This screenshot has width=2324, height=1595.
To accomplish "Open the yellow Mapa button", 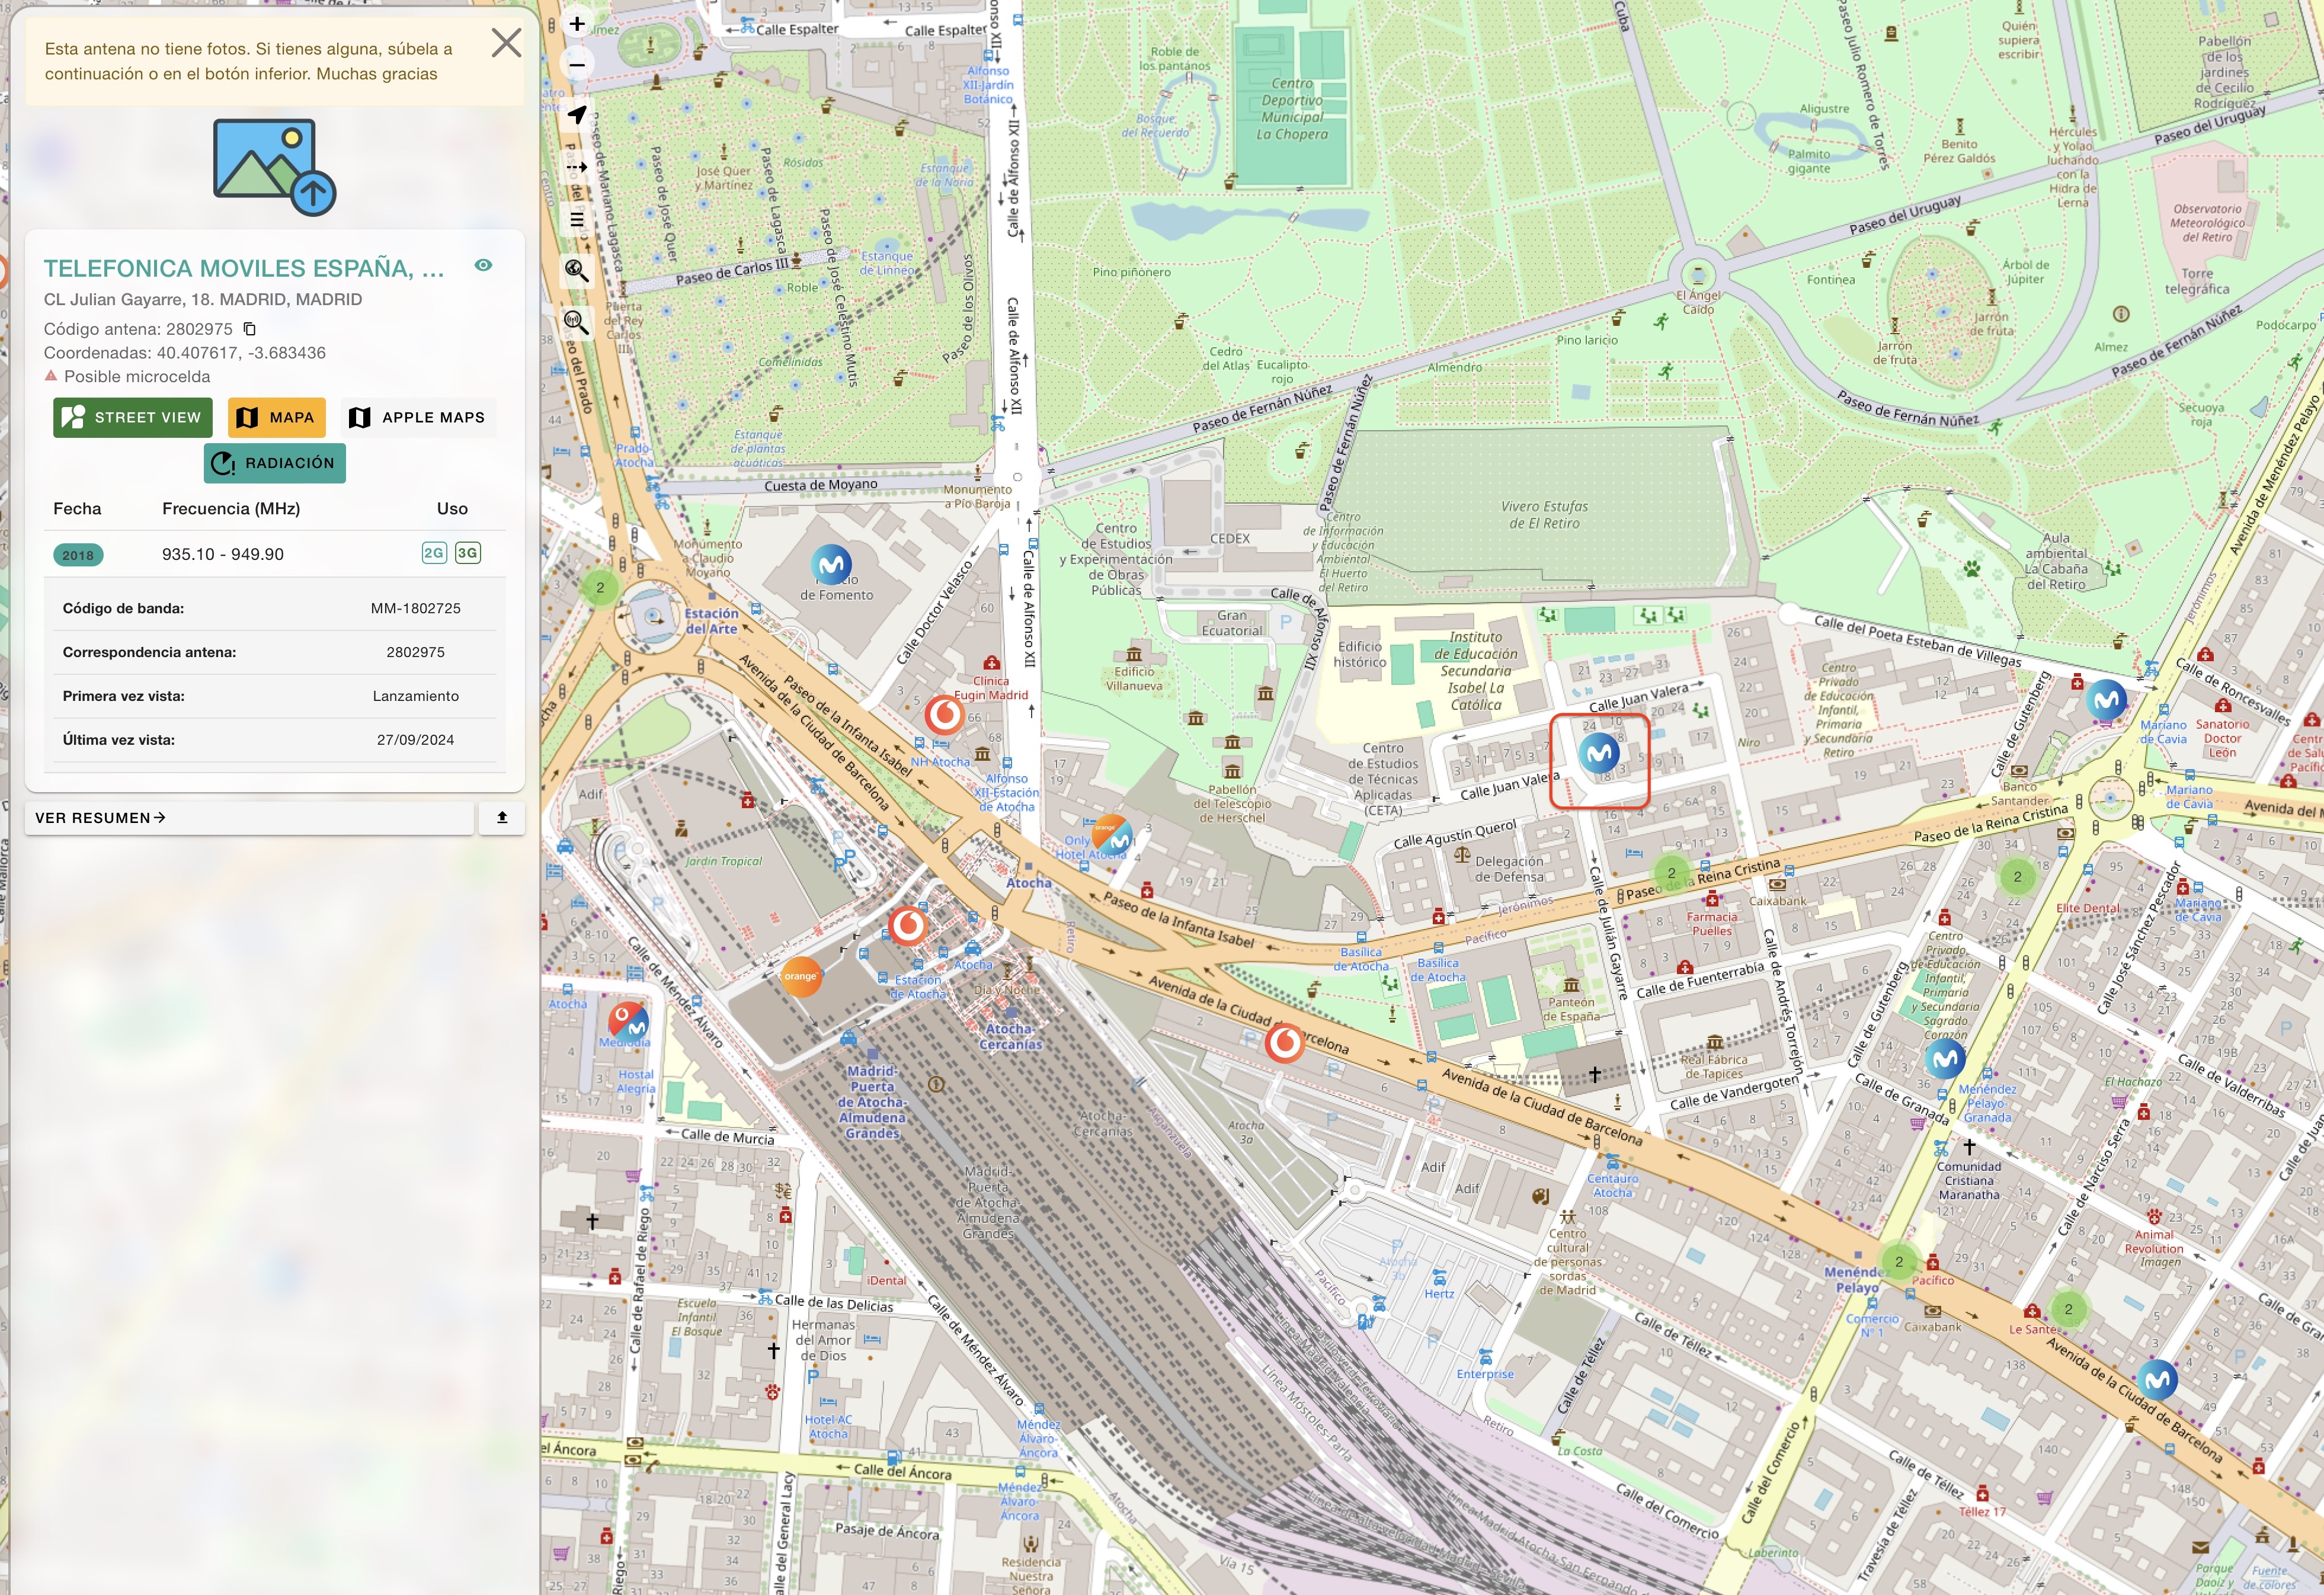I will point(276,417).
